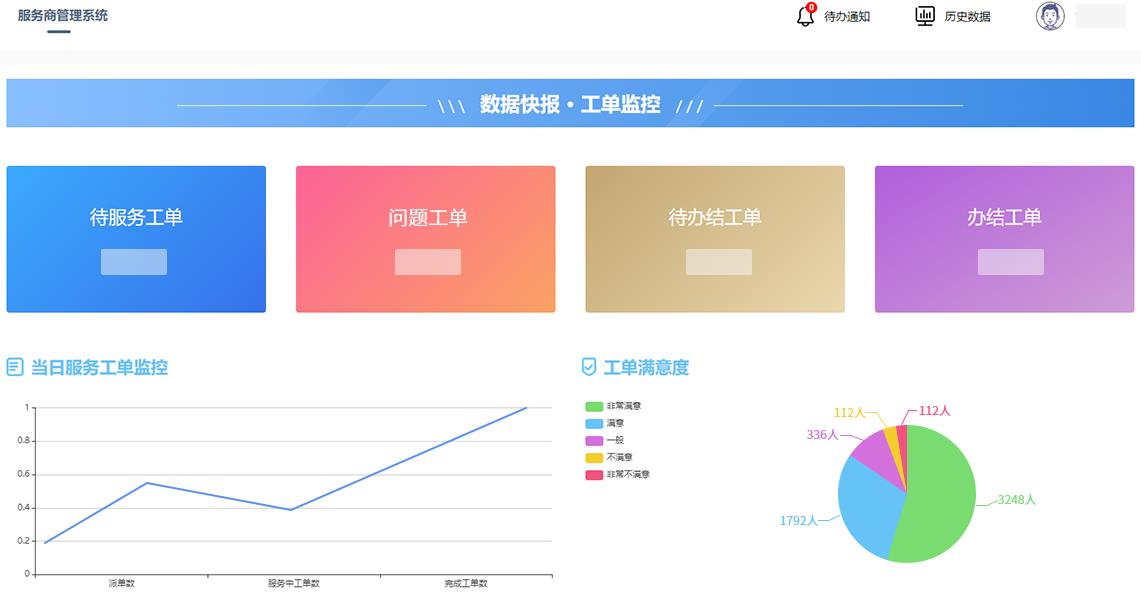The image size is (1141, 611).
Task: Click the red notification count badge on the bell
Action: coord(810,6)
